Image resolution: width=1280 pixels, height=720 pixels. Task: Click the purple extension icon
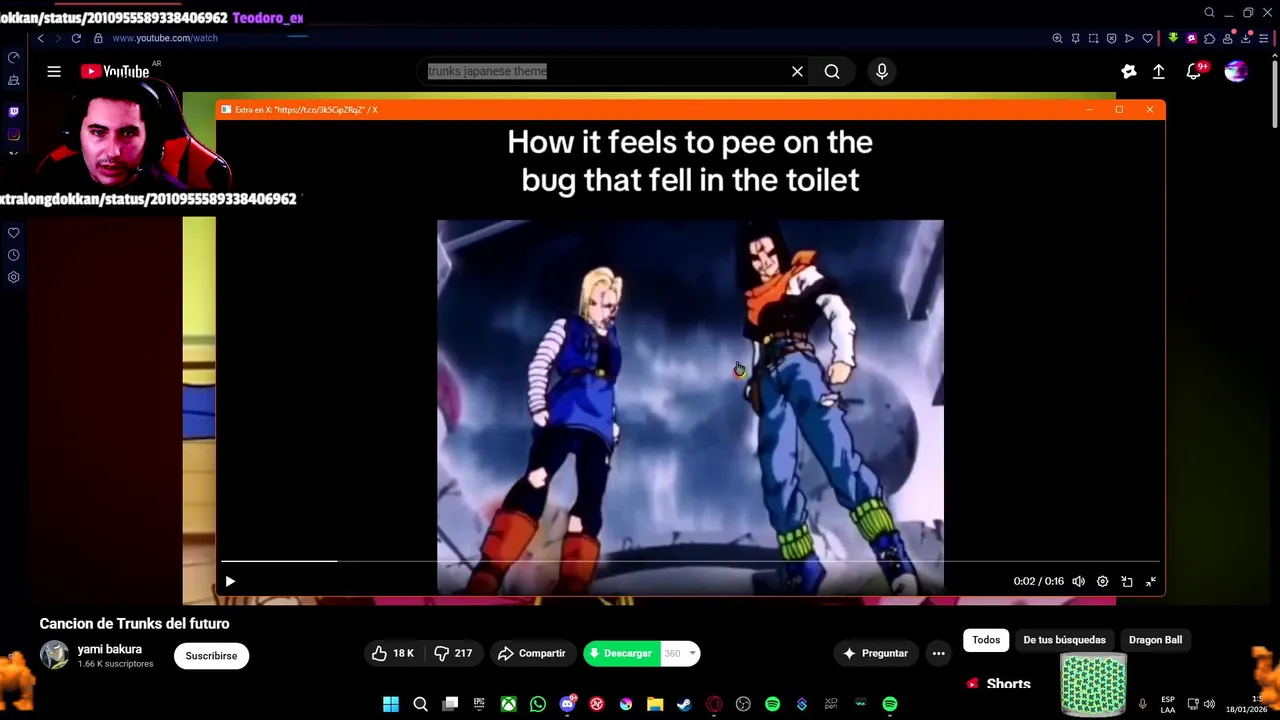(x=1191, y=38)
